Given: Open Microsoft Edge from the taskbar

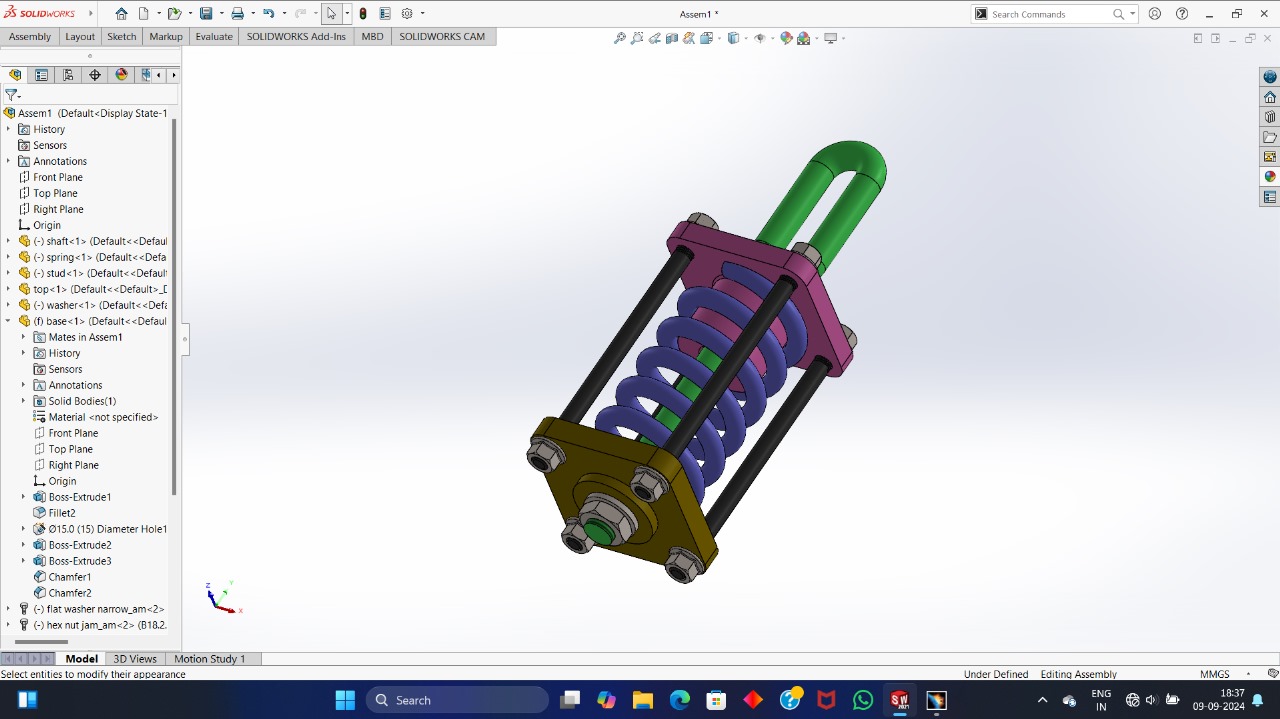Looking at the screenshot, I should [680, 700].
